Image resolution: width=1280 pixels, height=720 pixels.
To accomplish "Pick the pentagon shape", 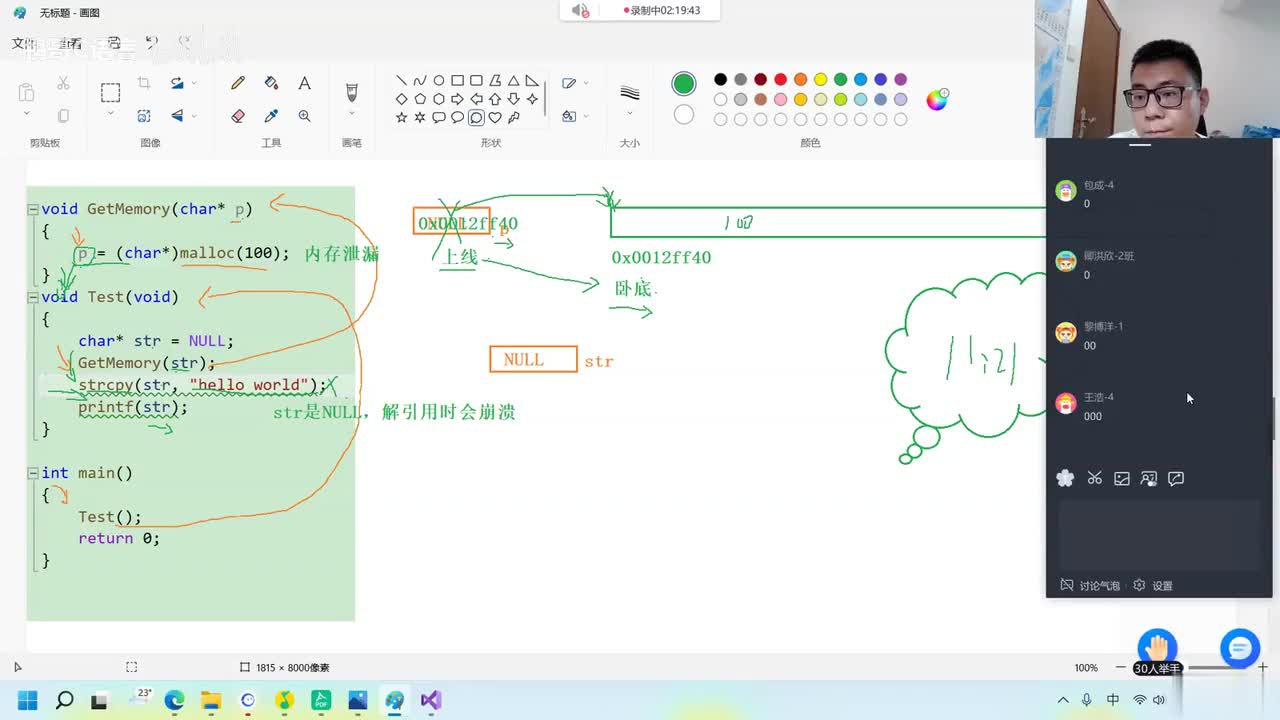I will click(x=420, y=99).
